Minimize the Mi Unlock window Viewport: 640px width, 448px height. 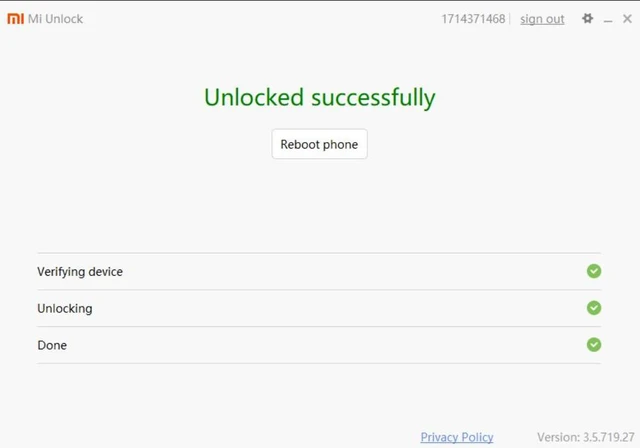coord(608,20)
